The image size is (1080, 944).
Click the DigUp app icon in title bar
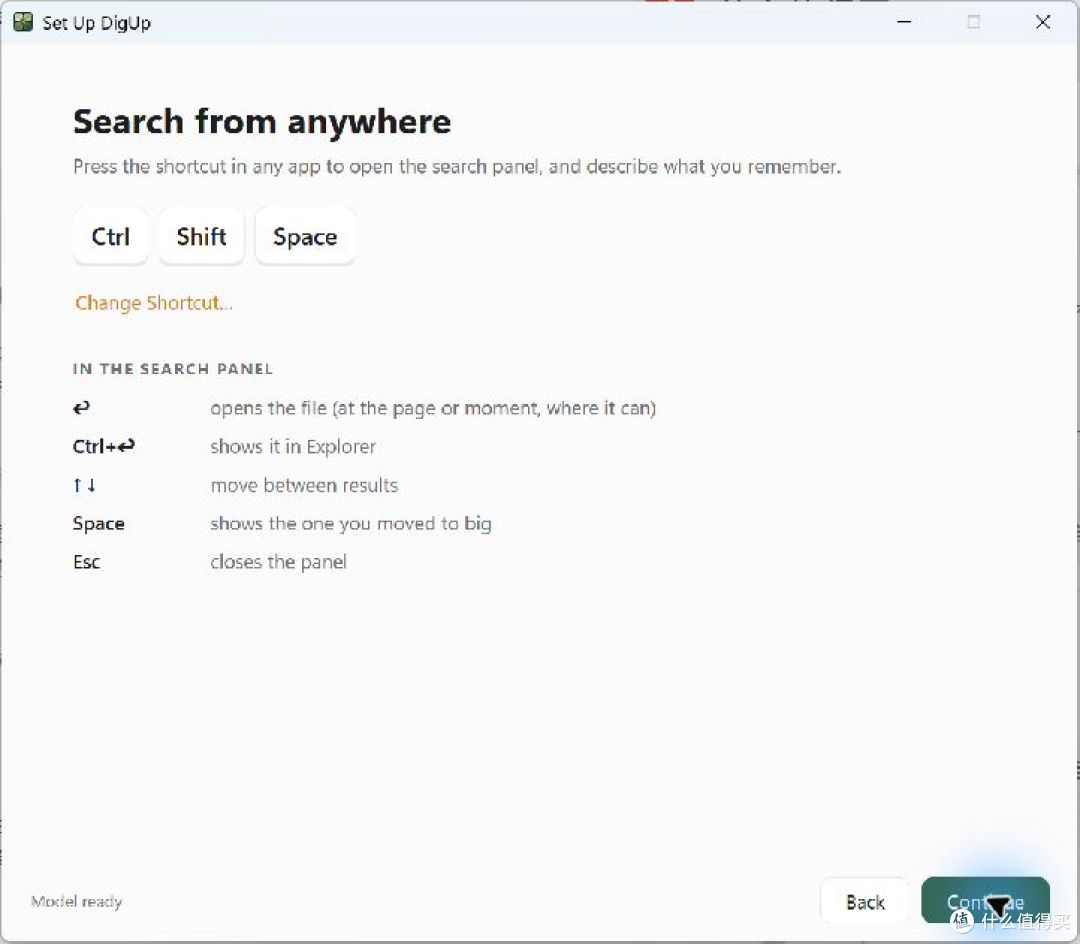point(23,22)
